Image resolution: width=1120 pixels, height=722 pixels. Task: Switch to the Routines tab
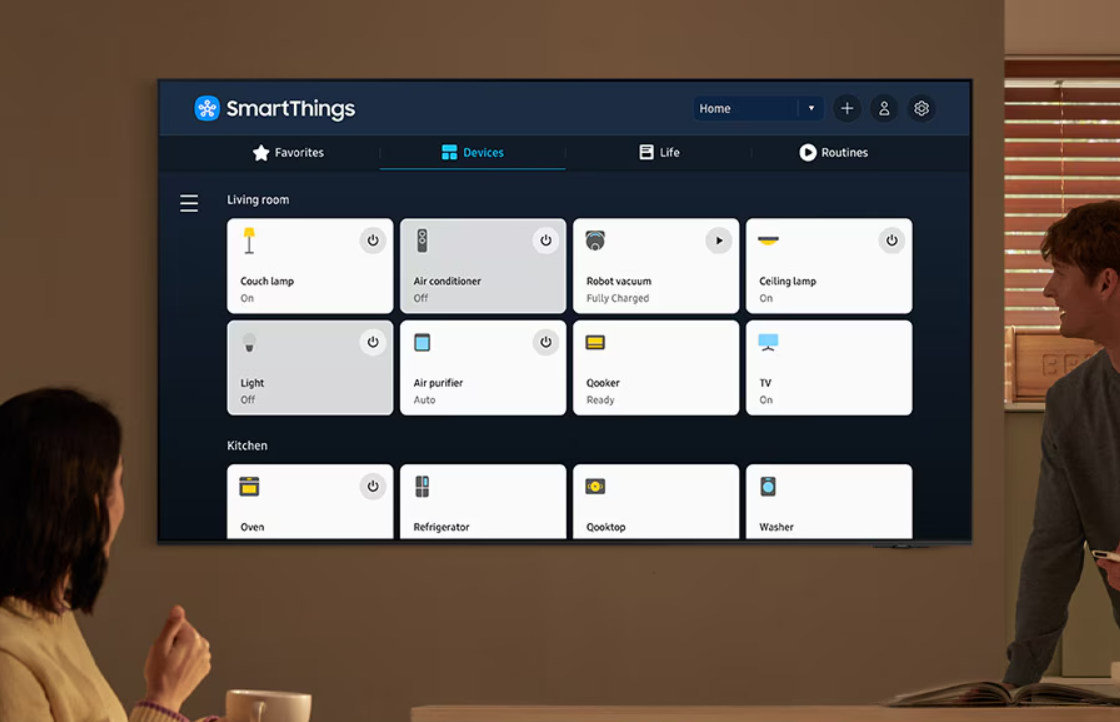tap(834, 152)
